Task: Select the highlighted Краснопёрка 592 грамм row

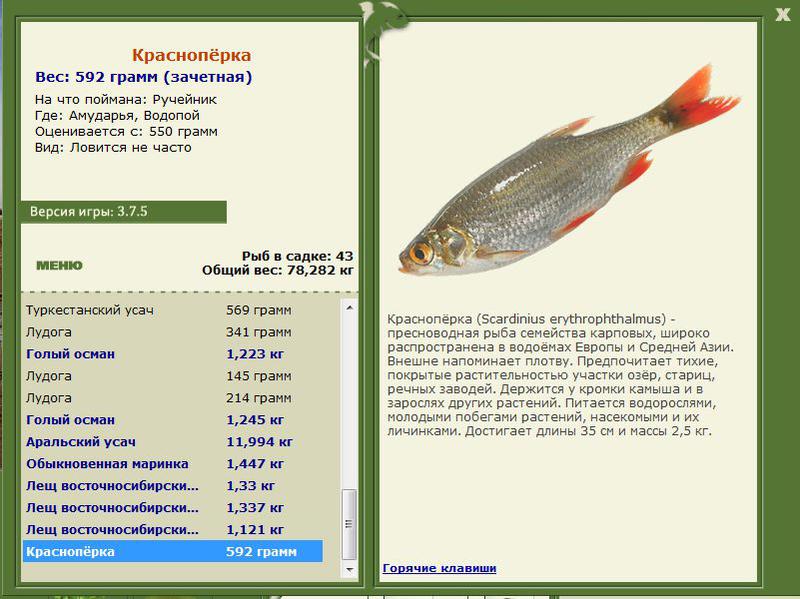Action: tap(172, 551)
